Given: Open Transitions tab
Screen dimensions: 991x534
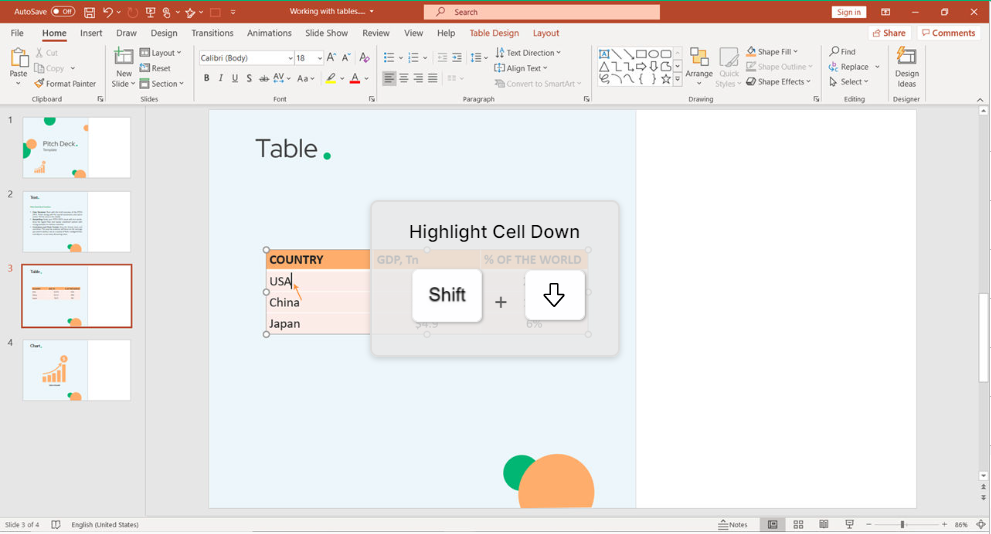Looking at the screenshot, I should click(x=212, y=33).
